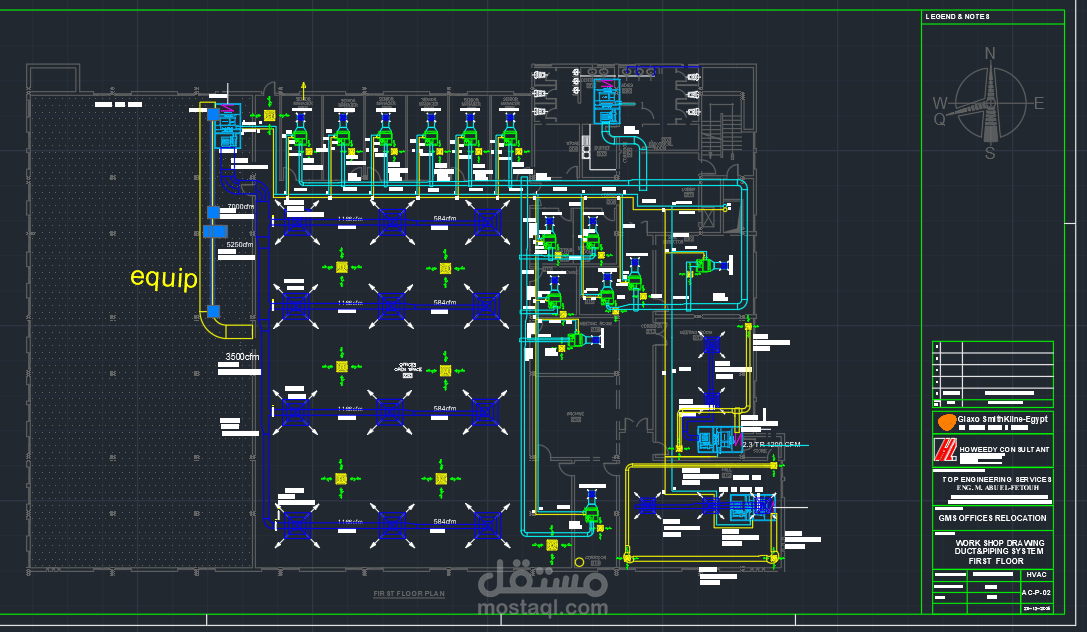This screenshot has width=1087, height=632.
Task: Click the compass letter "E"
Action: 1039,104
